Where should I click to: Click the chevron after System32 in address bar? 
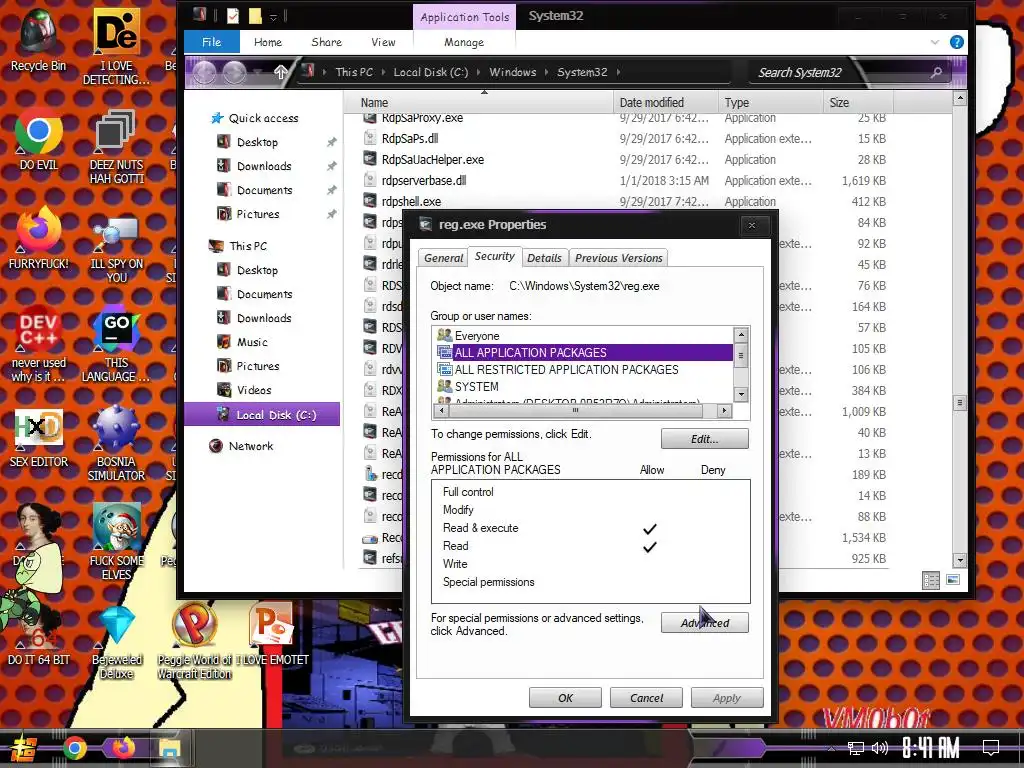click(618, 72)
